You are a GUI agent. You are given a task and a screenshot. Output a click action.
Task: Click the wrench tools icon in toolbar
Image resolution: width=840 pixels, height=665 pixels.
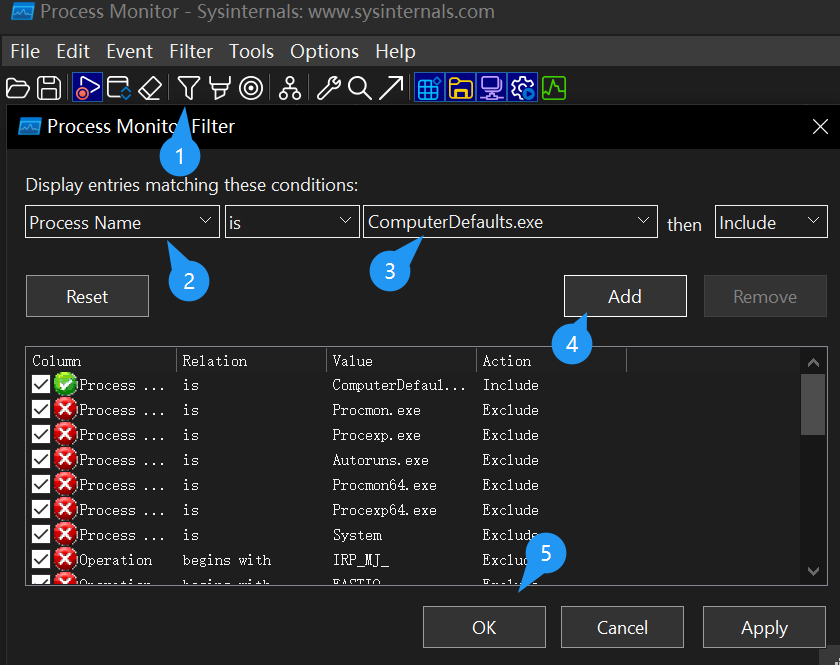pyautogui.click(x=329, y=88)
